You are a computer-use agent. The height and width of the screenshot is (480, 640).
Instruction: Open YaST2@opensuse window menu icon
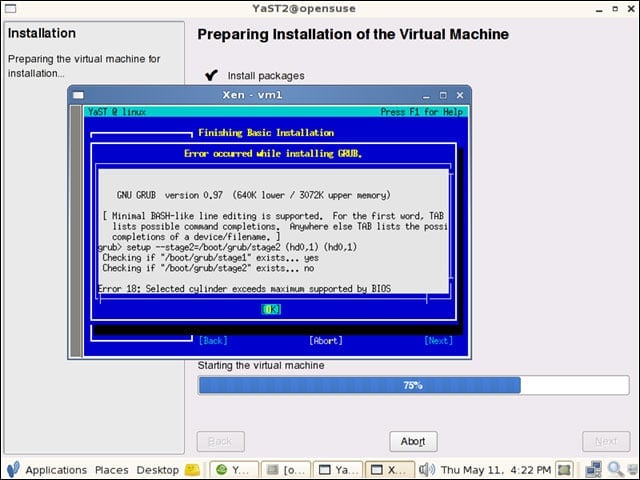click(10, 8)
